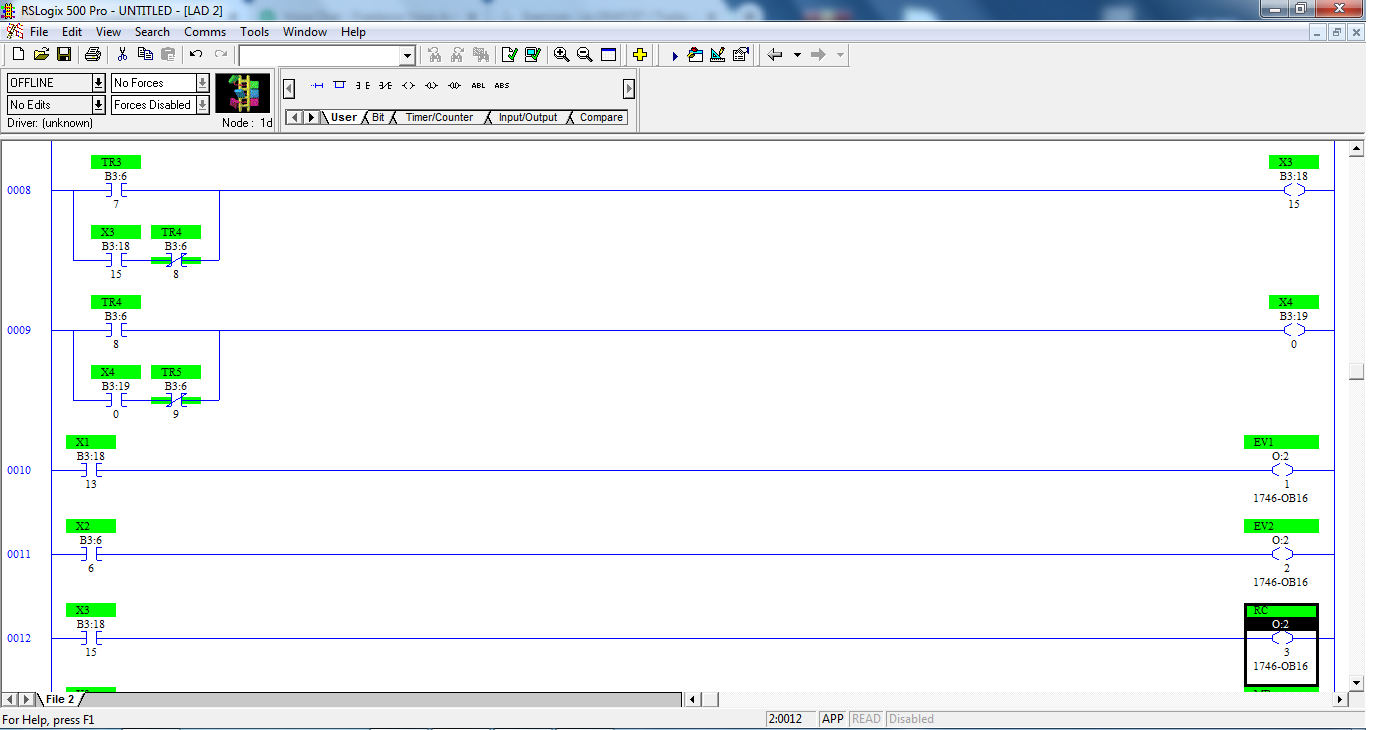Click the Cut scissors icon

122,54
